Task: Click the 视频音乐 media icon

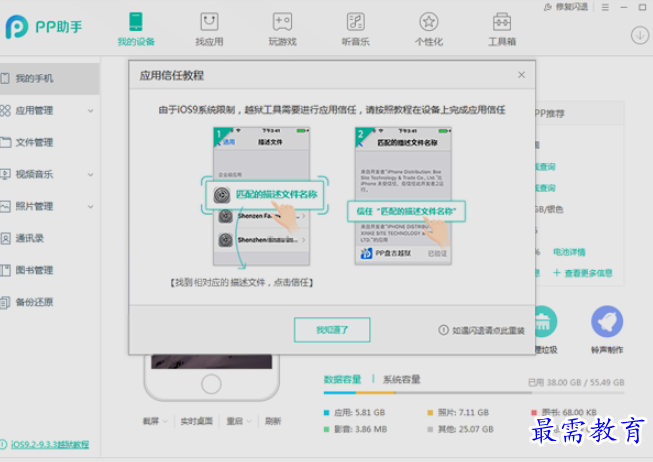Action: (x=5, y=174)
